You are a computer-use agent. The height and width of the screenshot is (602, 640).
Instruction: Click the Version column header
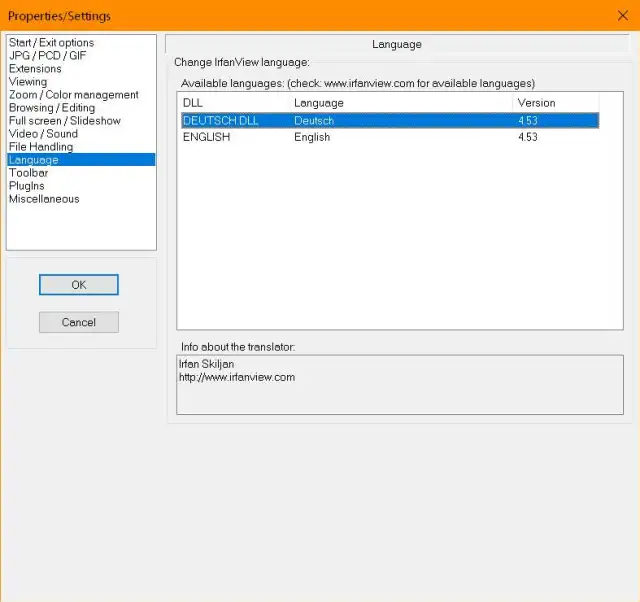pos(555,103)
